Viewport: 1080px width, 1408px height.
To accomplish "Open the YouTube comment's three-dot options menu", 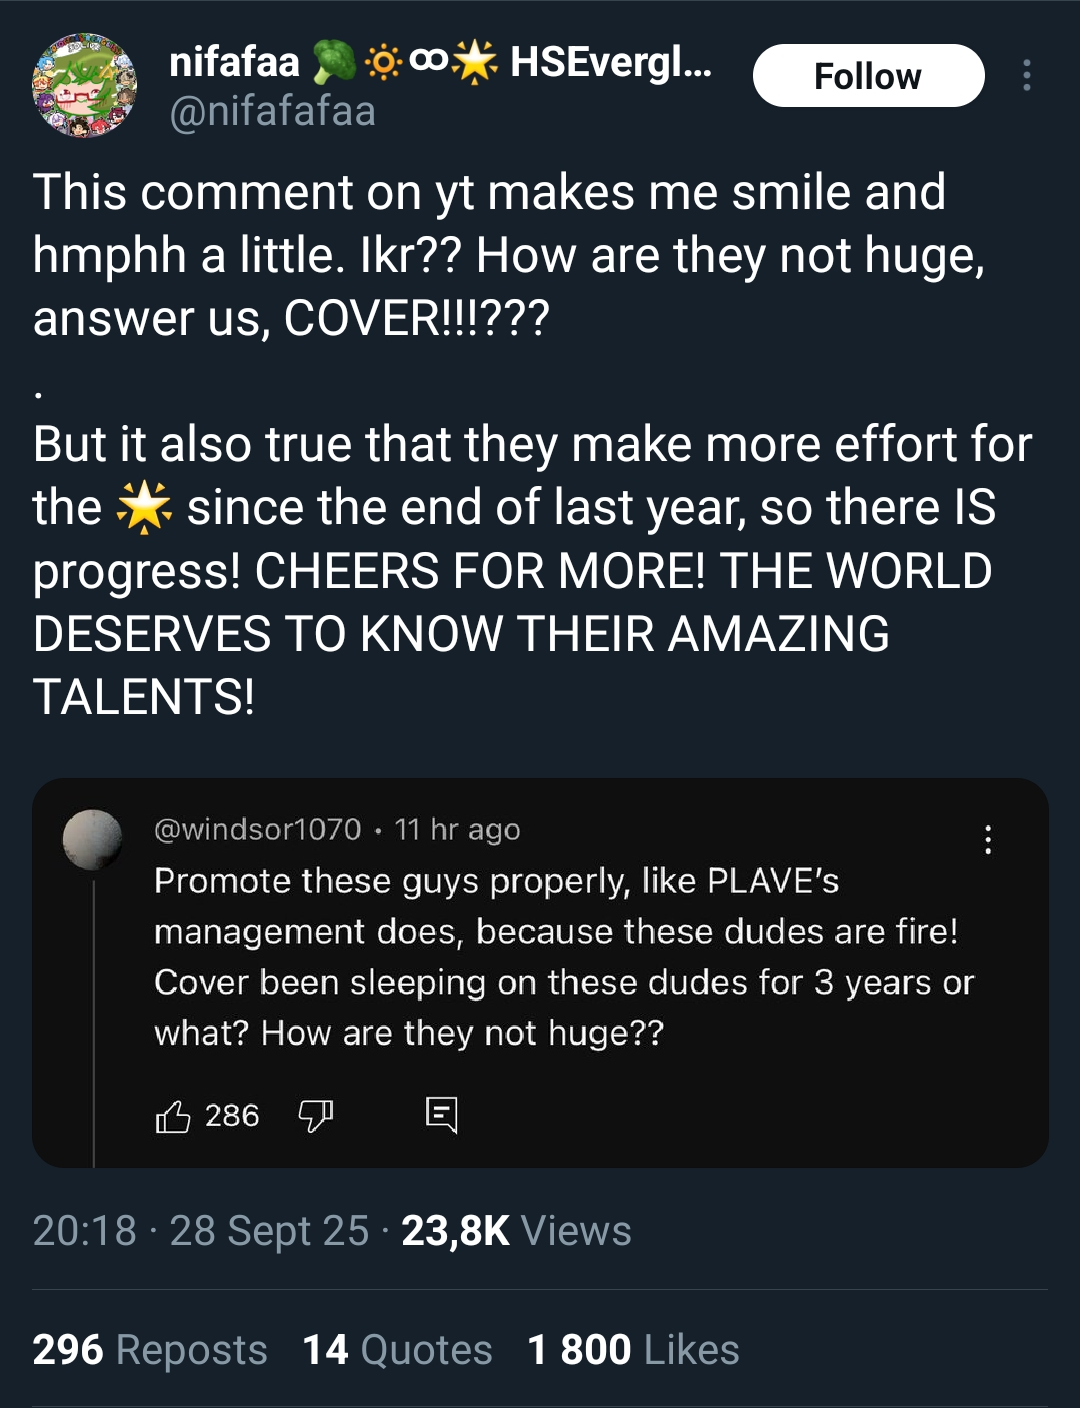I will point(988,840).
